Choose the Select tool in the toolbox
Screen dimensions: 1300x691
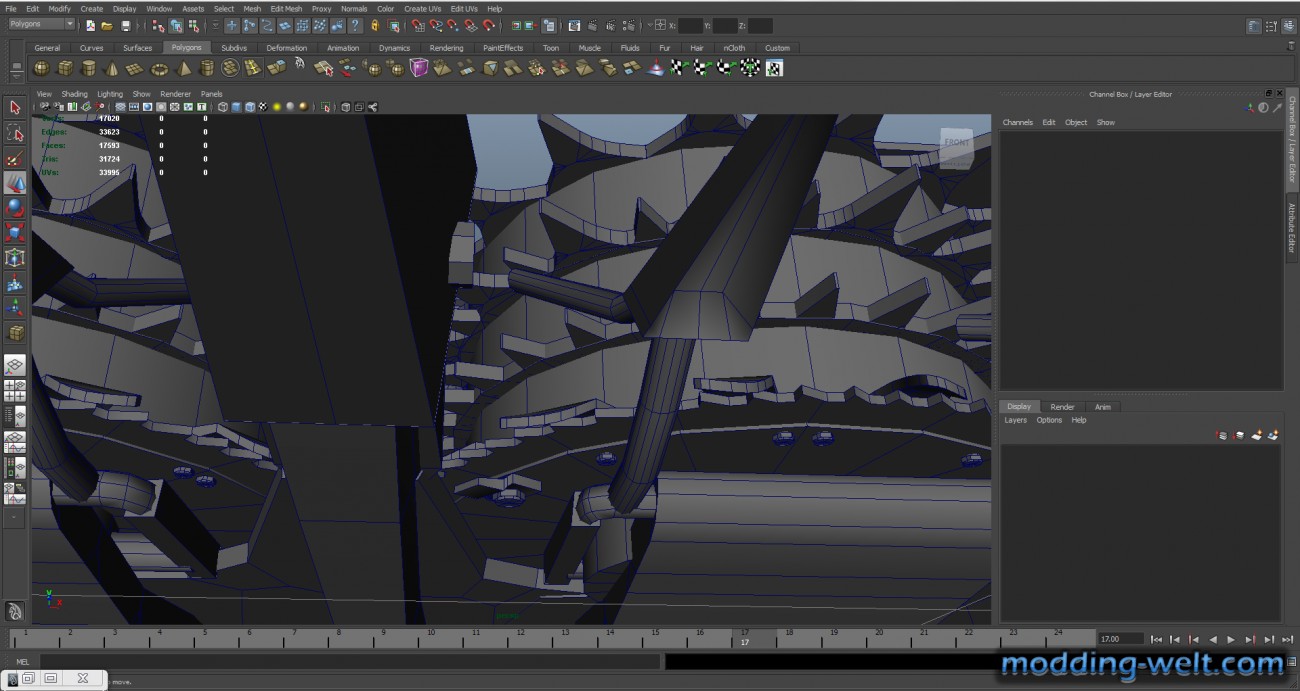pyautogui.click(x=15, y=107)
